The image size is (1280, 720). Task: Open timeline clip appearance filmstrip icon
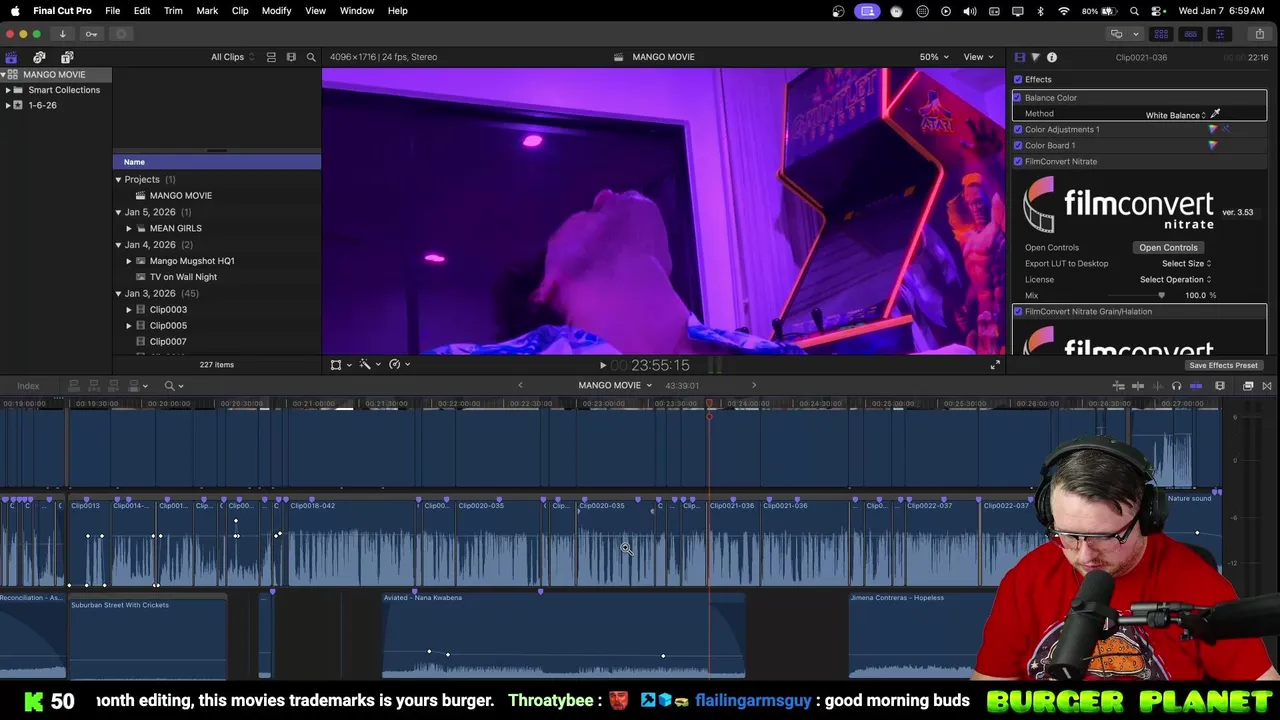point(1220,386)
